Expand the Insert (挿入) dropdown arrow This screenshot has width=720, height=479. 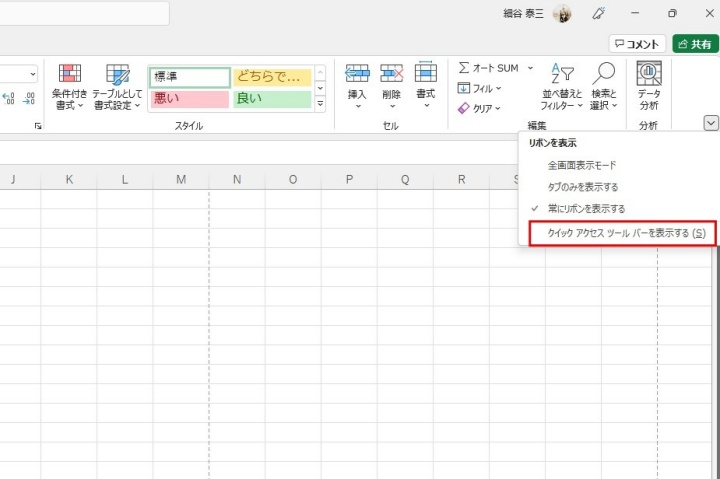(x=358, y=106)
